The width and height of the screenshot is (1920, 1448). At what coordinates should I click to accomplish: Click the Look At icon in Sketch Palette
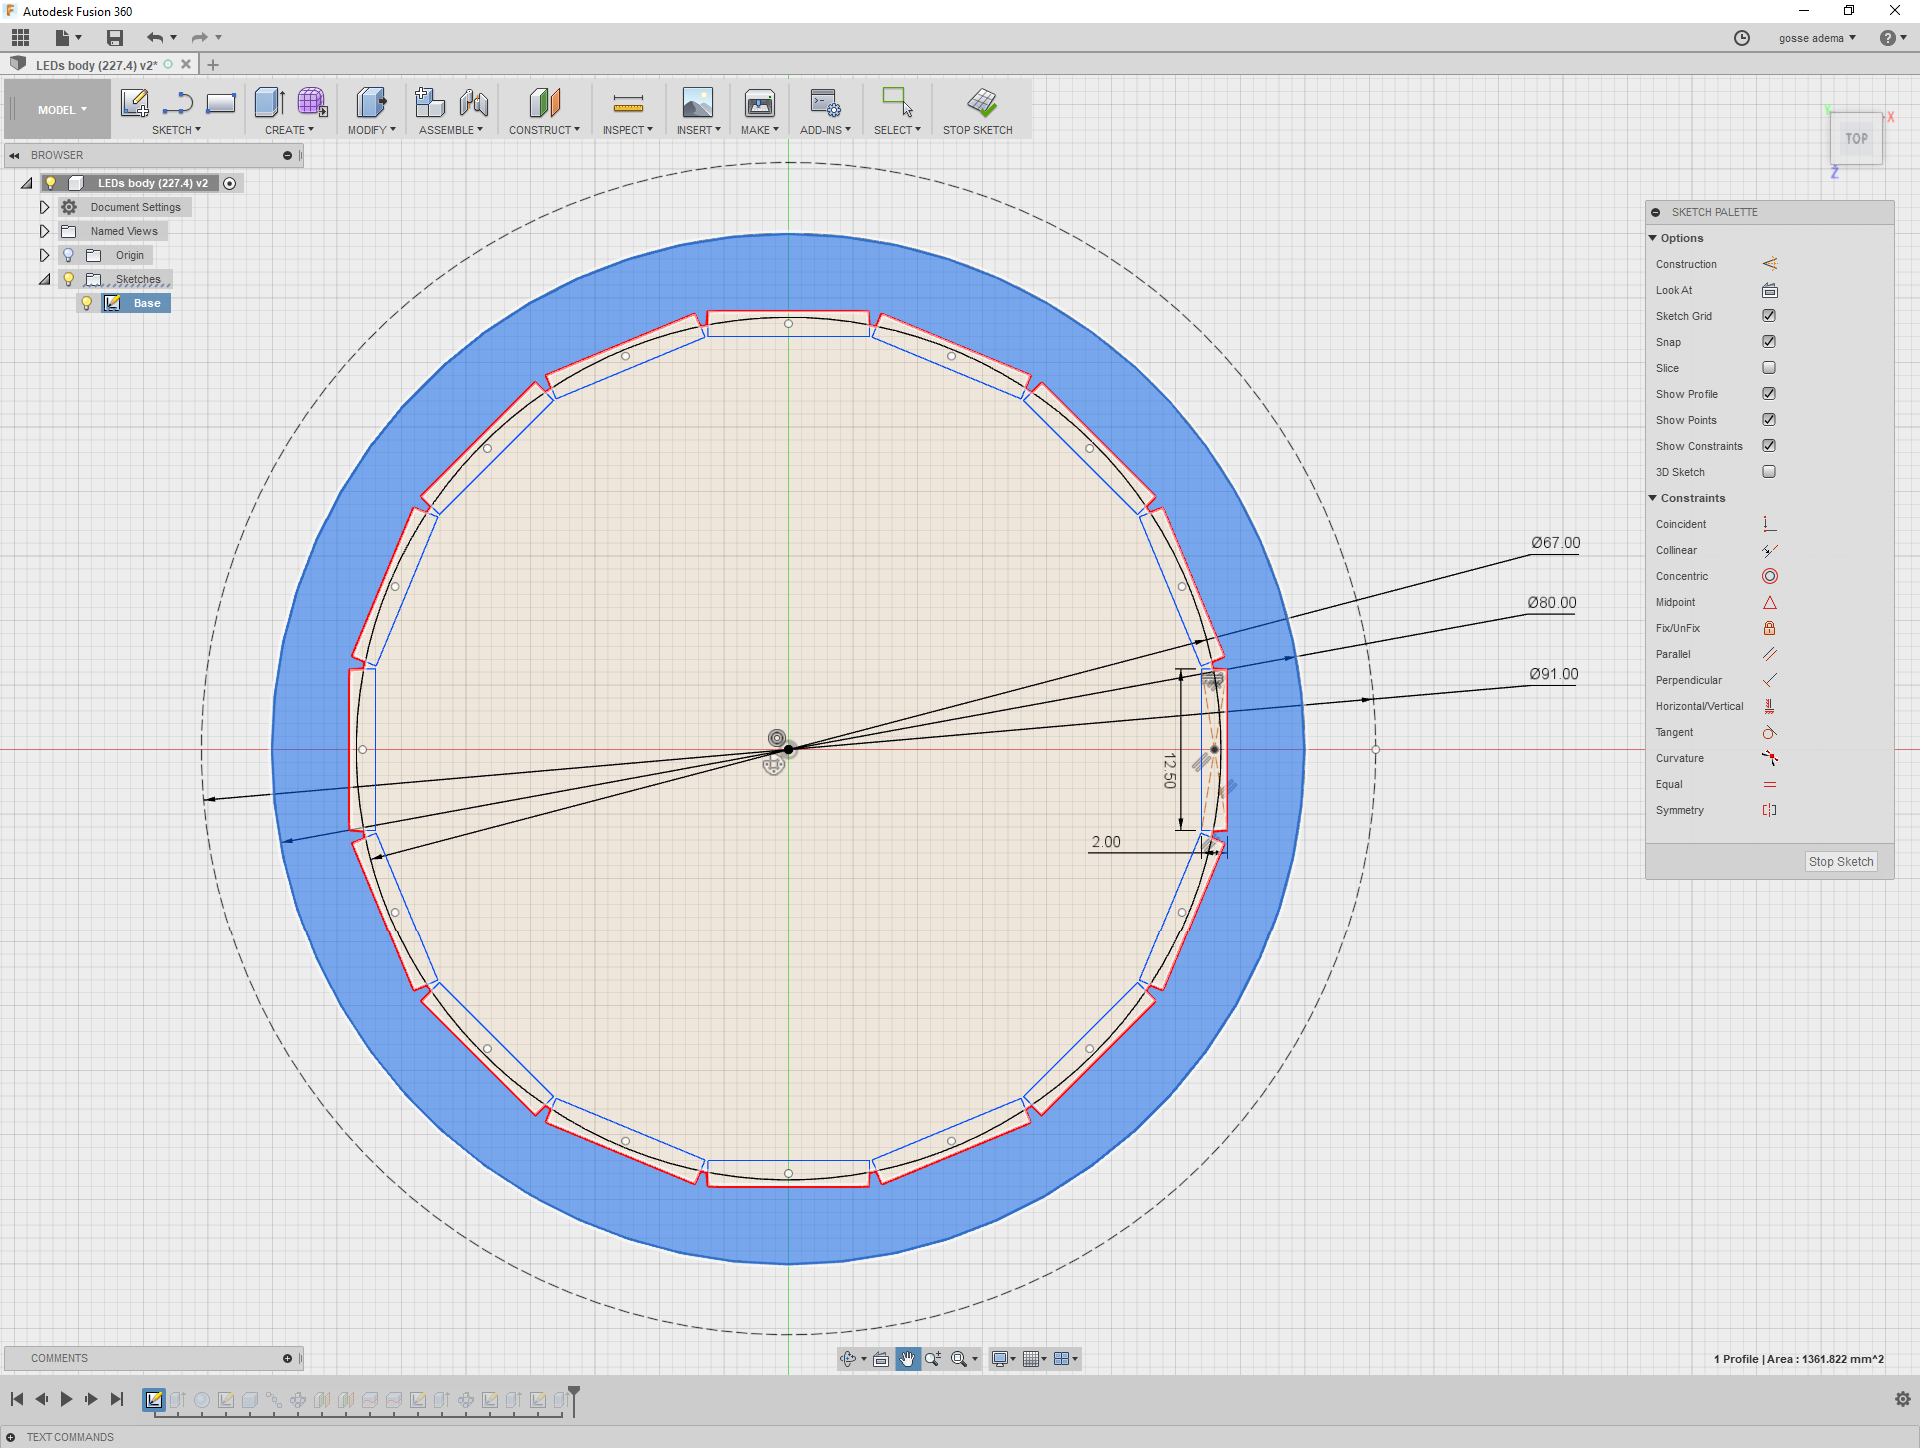click(x=1769, y=290)
